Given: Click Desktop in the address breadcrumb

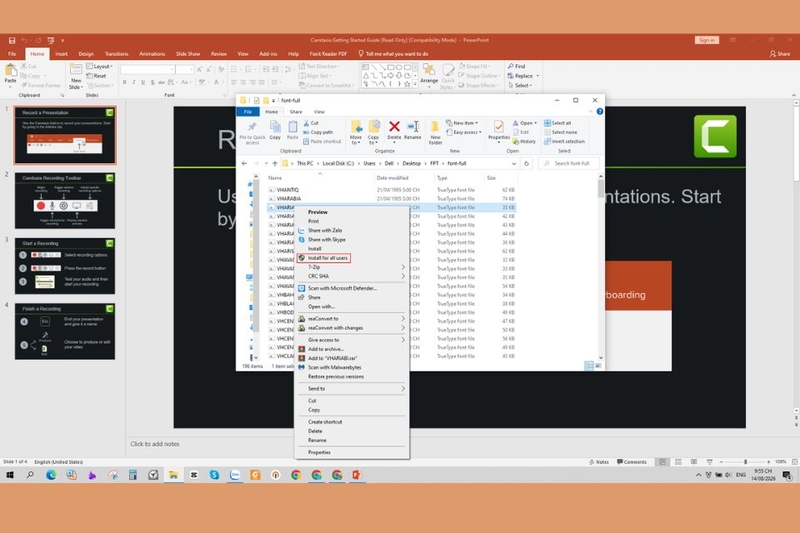Looking at the screenshot, I should click(x=411, y=164).
